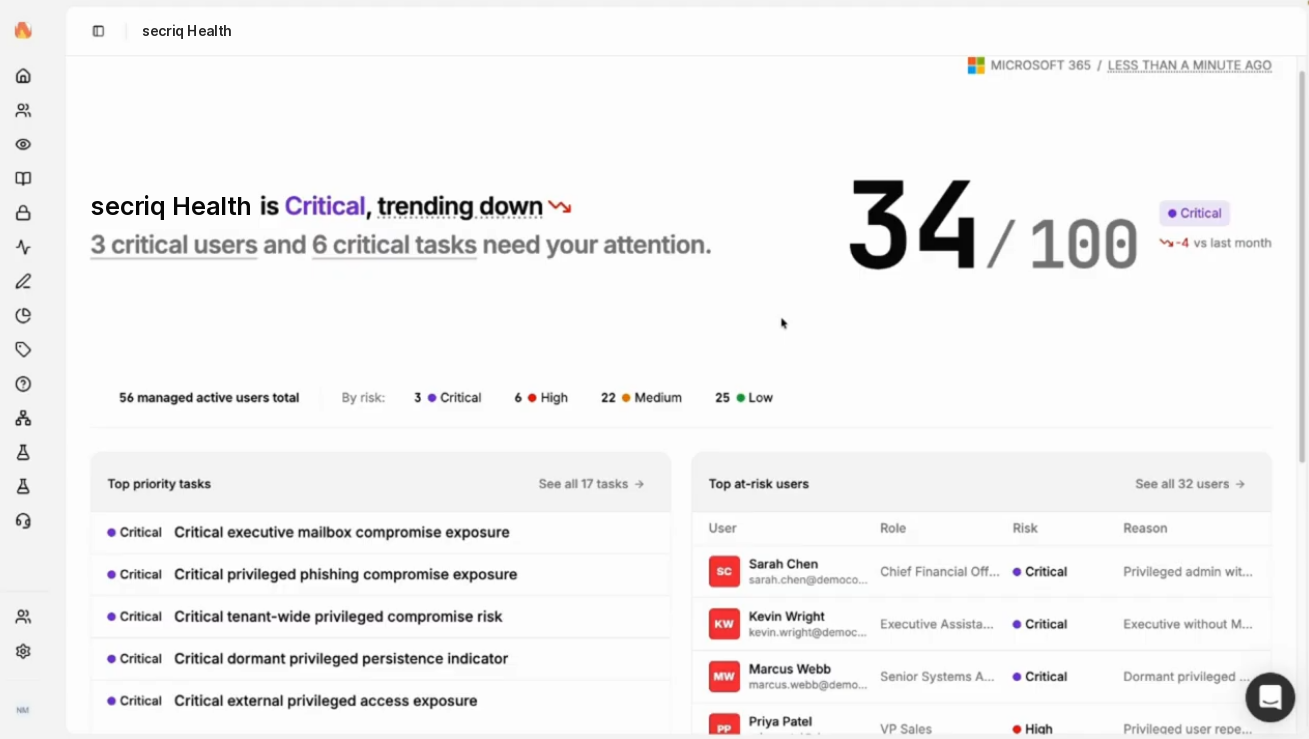This screenshot has width=1309, height=739.
Task: Follow the '3 critical users' link
Action: (174, 245)
